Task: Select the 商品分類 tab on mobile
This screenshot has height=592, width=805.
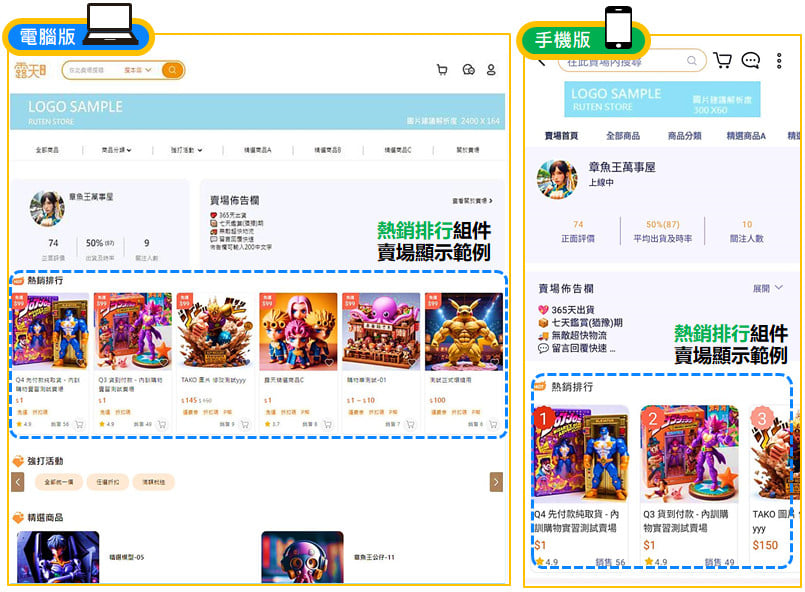Action: pos(684,136)
